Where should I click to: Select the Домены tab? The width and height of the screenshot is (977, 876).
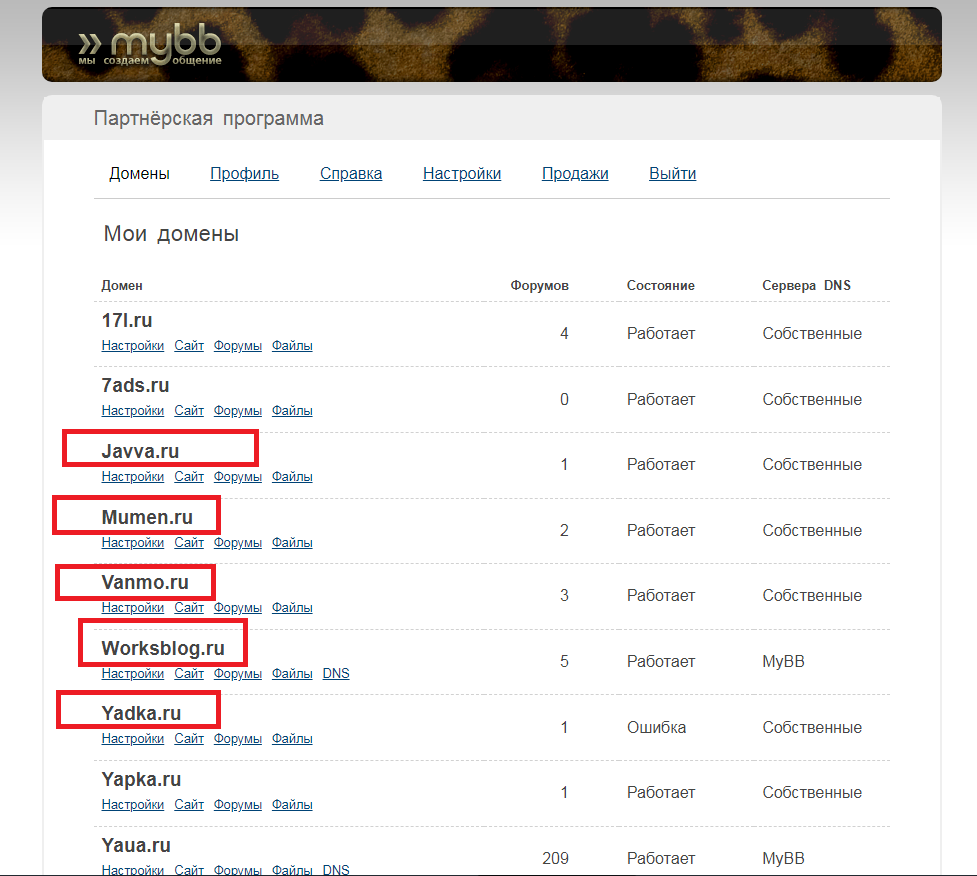(x=140, y=174)
